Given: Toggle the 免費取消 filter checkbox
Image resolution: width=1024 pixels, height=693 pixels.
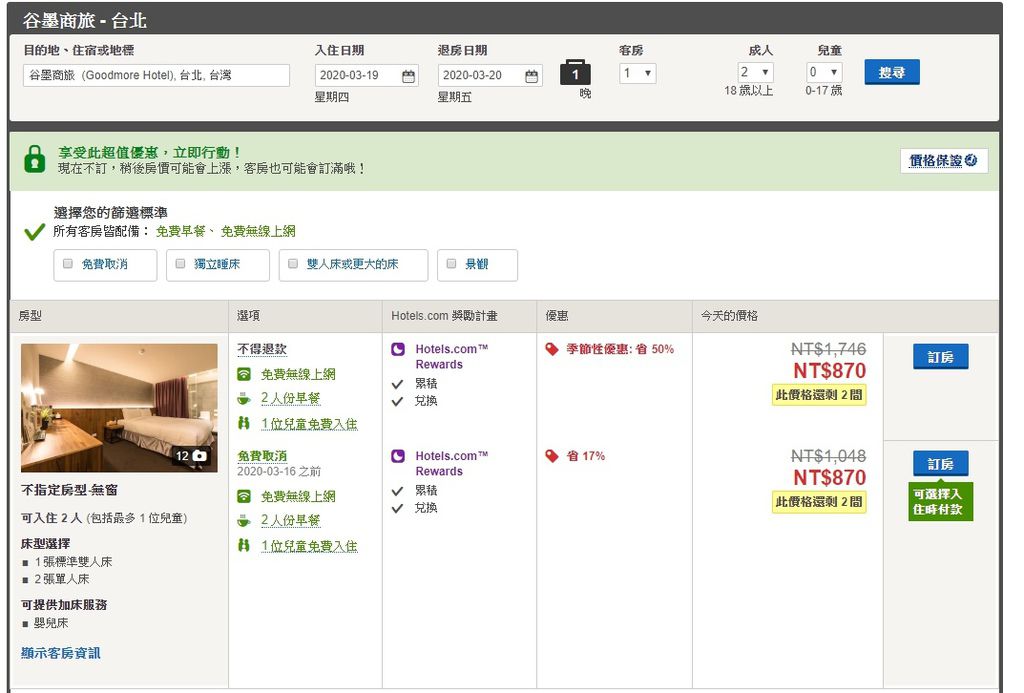Looking at the screenshot, I should pyautogui.click(x=67, y=264).
